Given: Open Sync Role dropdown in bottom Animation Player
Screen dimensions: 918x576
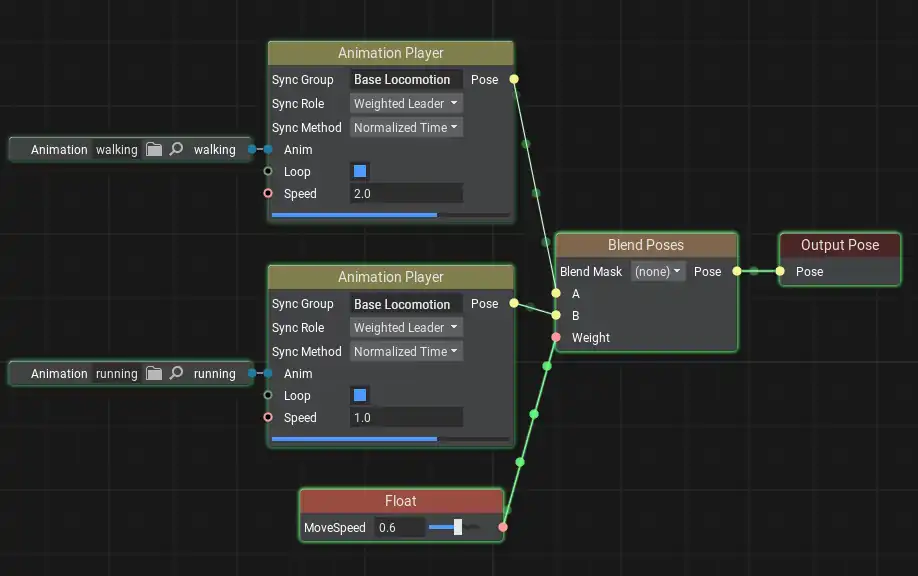Looking at the screenshot, I should click(x=406, y=328).
